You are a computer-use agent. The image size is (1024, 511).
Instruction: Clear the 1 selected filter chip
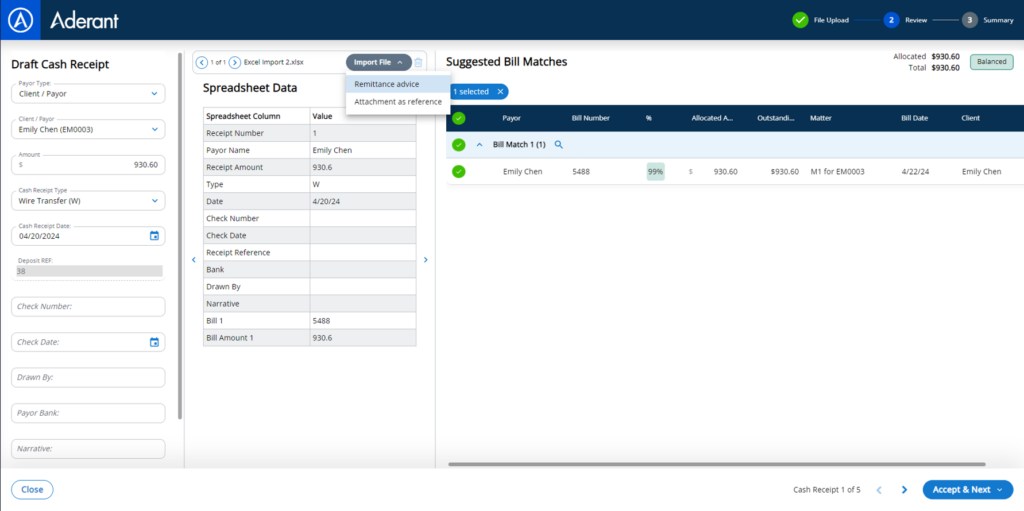tap(500, 91)
